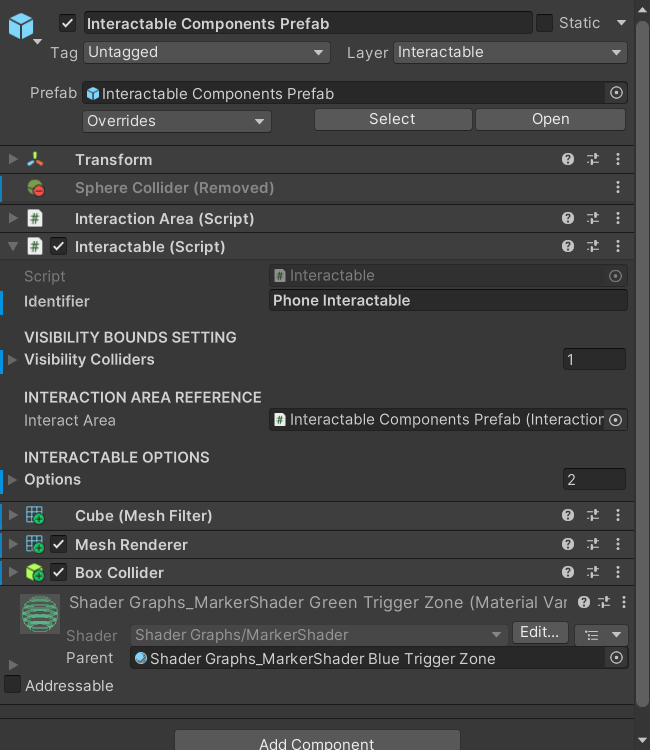Click the blue cube GameObject icon
The height and width of the screenshot is (750, 650).
pyautogui.click(x=21, y=26)
